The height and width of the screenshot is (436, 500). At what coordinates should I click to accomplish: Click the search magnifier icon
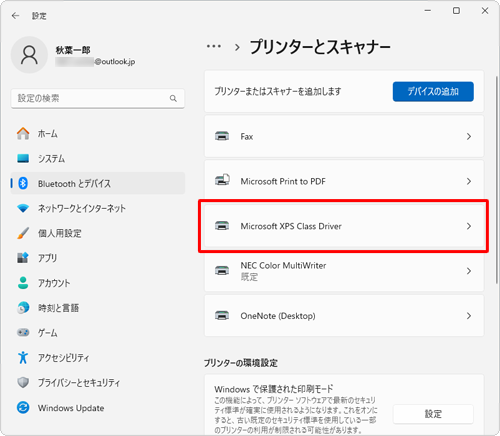173,98
